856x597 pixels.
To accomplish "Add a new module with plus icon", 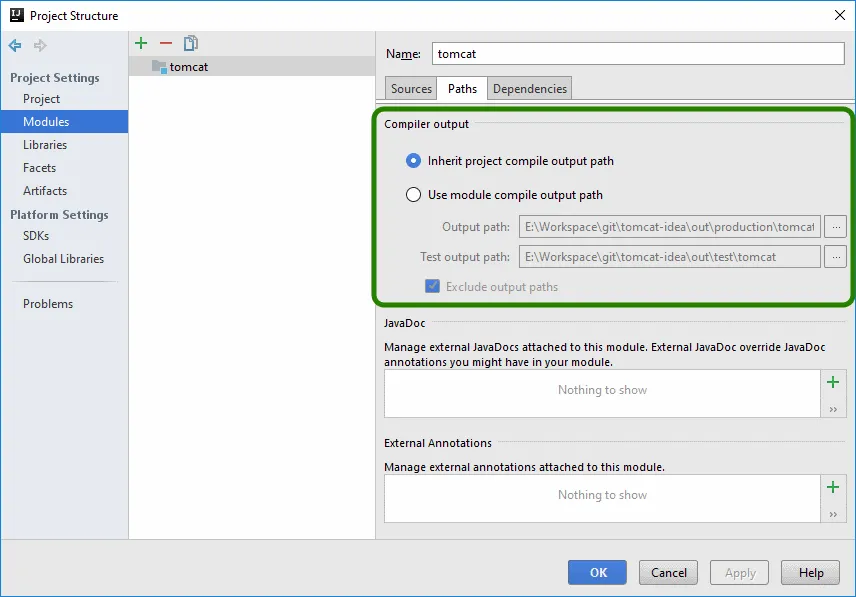I will (141, 43).
